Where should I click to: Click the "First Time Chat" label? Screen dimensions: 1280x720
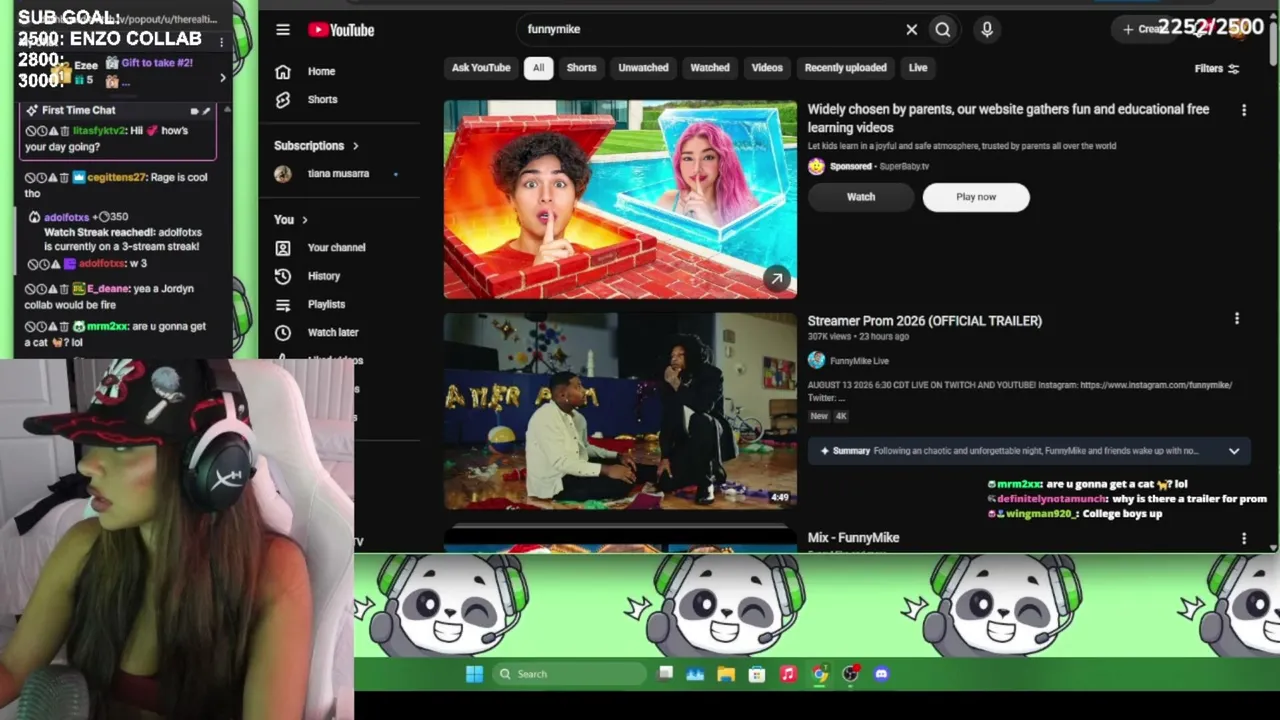point(79,110)
